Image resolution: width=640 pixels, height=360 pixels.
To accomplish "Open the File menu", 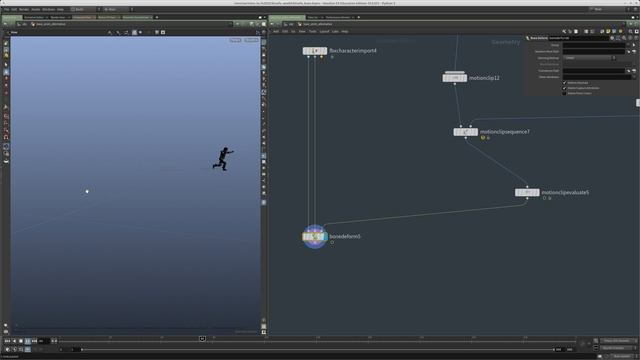I will [x=6, y=9].
